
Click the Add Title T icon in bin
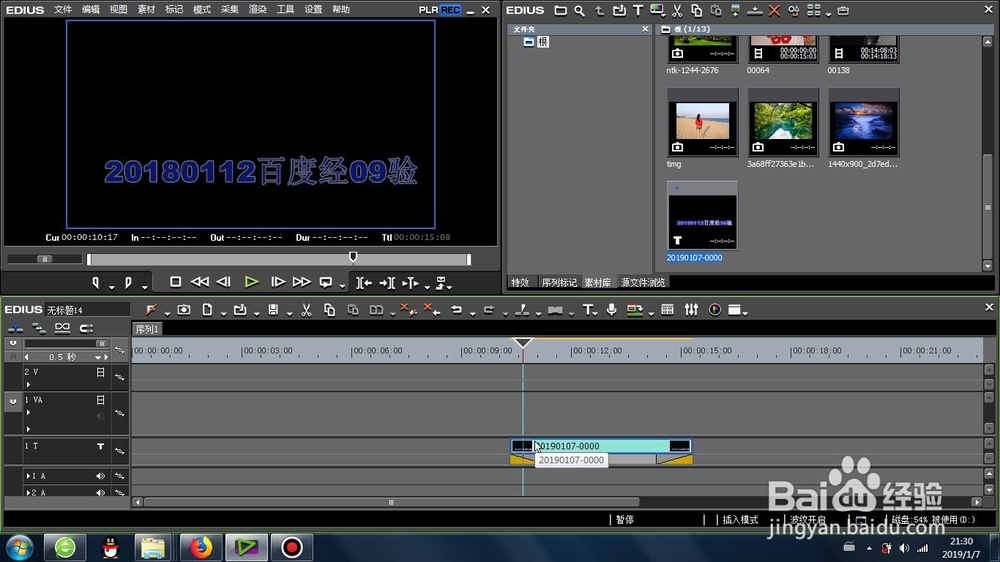click(638, 10)
